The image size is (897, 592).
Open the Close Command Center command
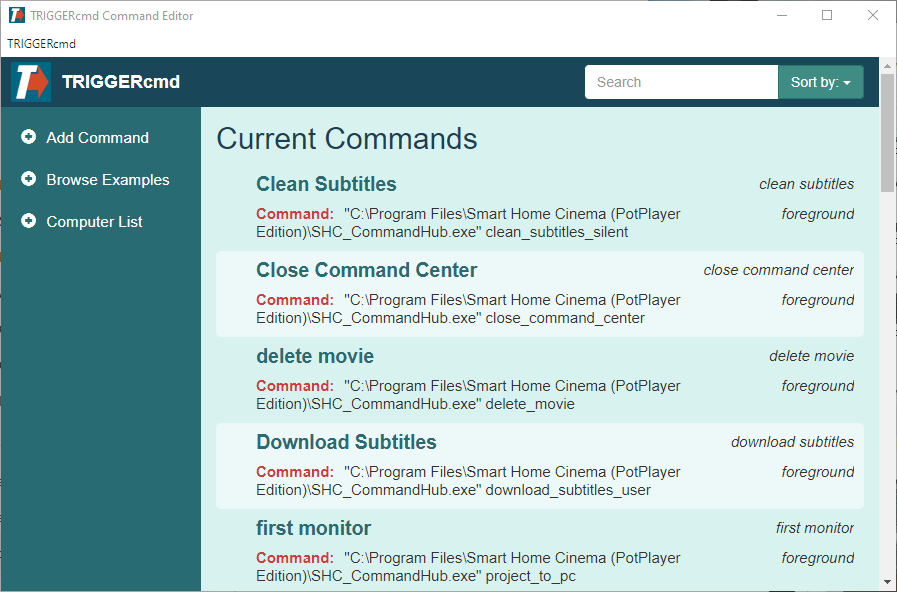(x=366, y=270)
